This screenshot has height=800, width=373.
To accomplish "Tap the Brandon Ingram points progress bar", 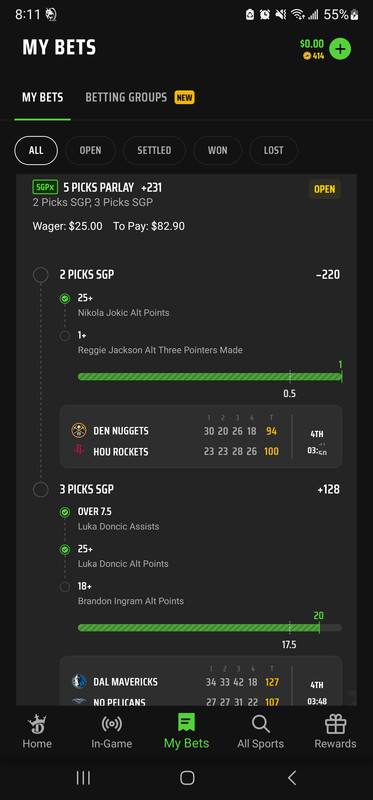I will click(x=210, y=628).
